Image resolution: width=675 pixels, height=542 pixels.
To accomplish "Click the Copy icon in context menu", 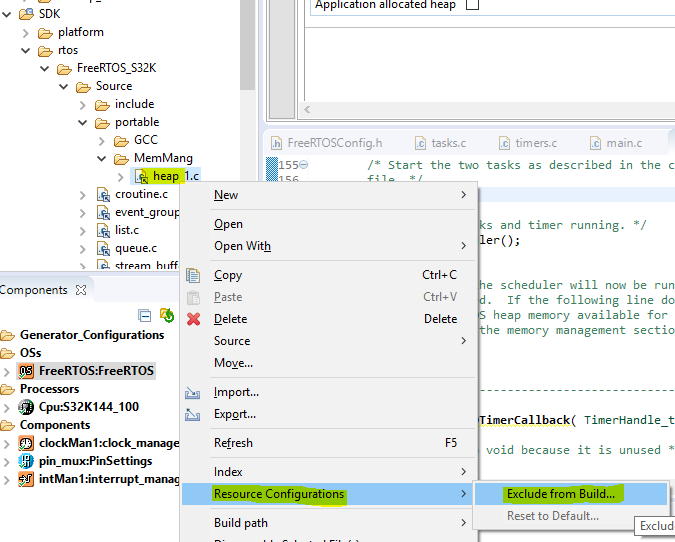I will tap(193, 275).
